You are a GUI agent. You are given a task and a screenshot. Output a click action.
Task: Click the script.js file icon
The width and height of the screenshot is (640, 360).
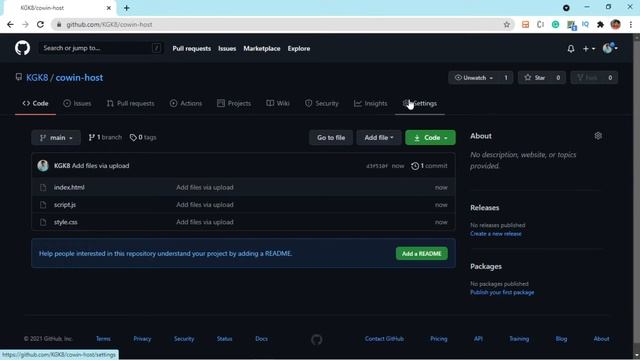pos(43,205)
